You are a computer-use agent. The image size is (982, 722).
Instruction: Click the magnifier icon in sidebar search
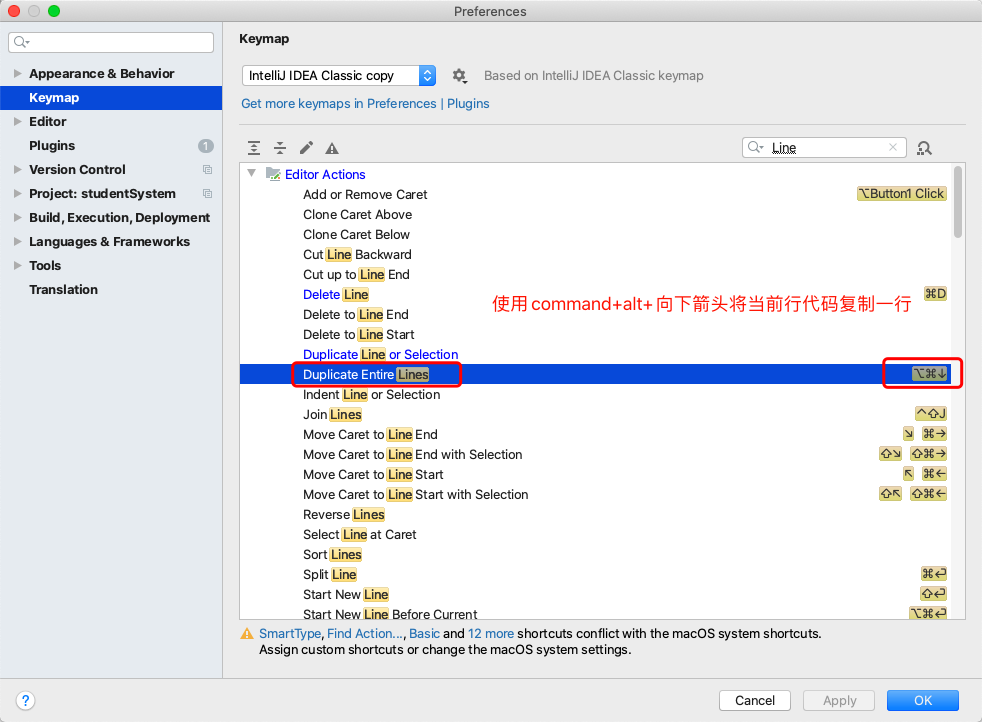(21, 42)
